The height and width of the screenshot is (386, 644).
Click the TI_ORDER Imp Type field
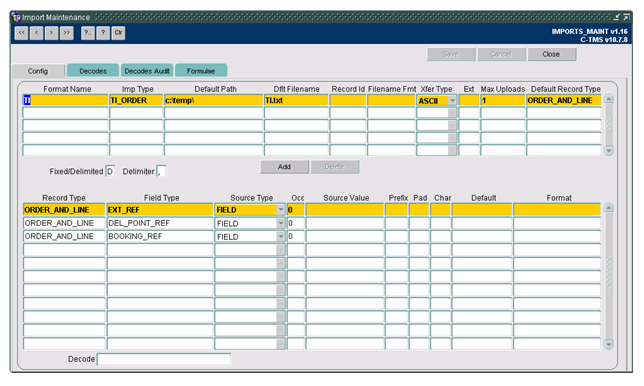[136, 100]
